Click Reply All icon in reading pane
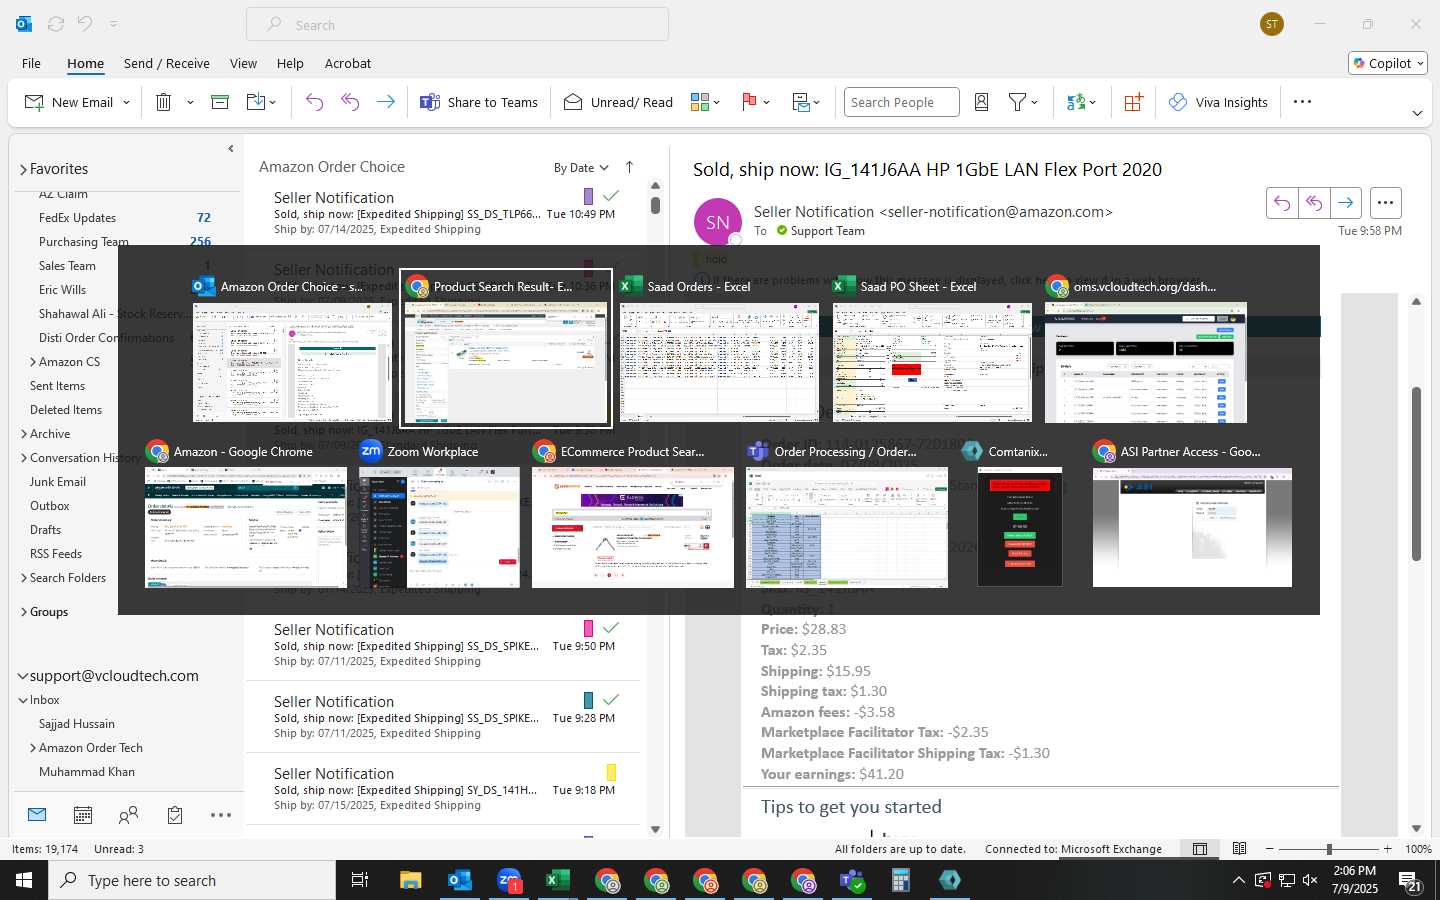Viewport: 1440px width, 900px height. (x=1314, y=203)
